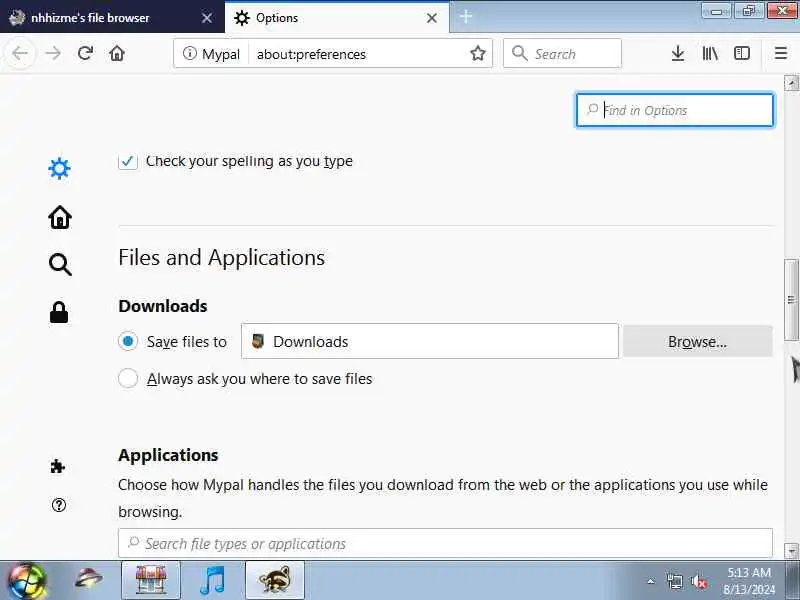Go back with the back arrow button
Image resolution: width=800 pixels, height=600 pixels.
(x=20, y=53)
